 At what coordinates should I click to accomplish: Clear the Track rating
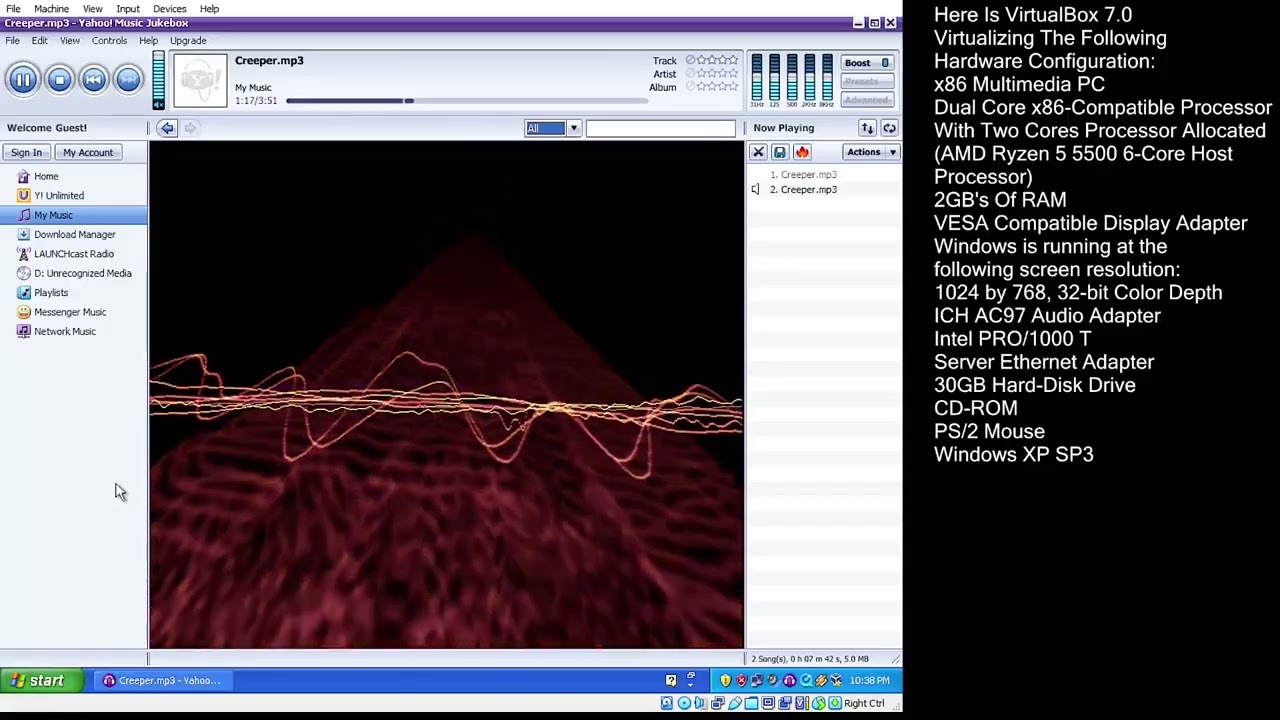690,60
